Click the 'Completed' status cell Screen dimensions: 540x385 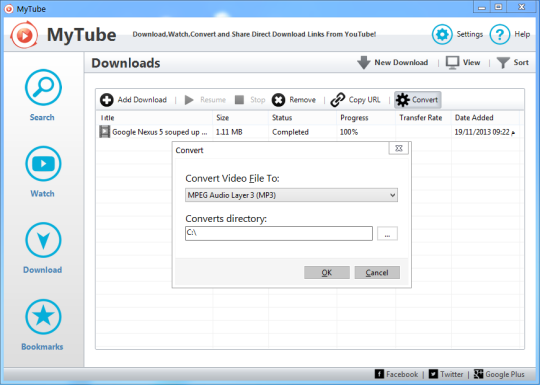(x=290, y=132)
